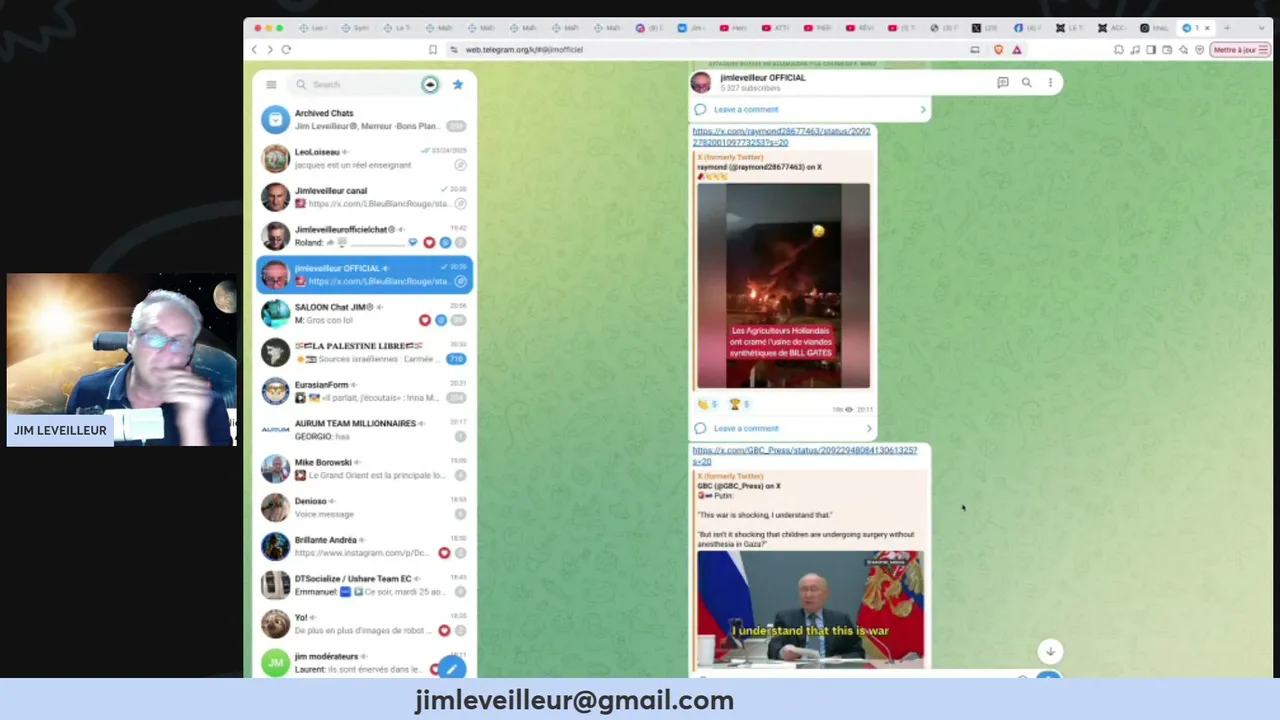1280x720 pixels.
Task: Open the jim modérateurs chat
Action: pyautogui.click(x=365, y=662)
